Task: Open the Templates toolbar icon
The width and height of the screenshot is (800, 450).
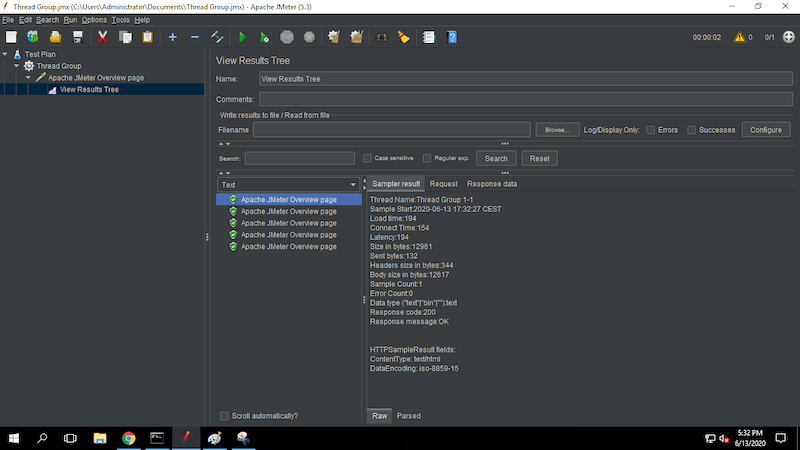Action: pyautogui.click(x=33, y=37)
